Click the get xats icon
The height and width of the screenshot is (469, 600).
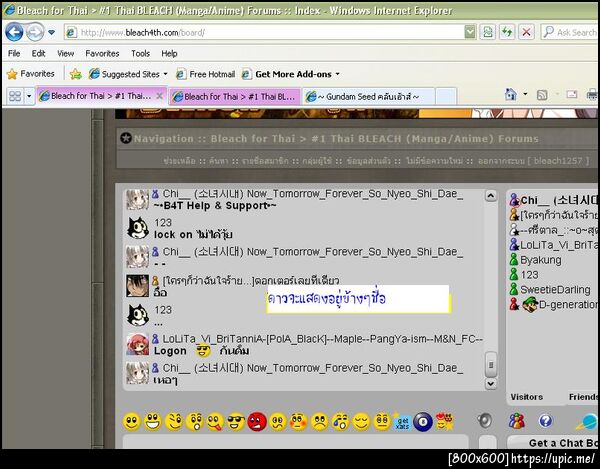click(402, 422)
